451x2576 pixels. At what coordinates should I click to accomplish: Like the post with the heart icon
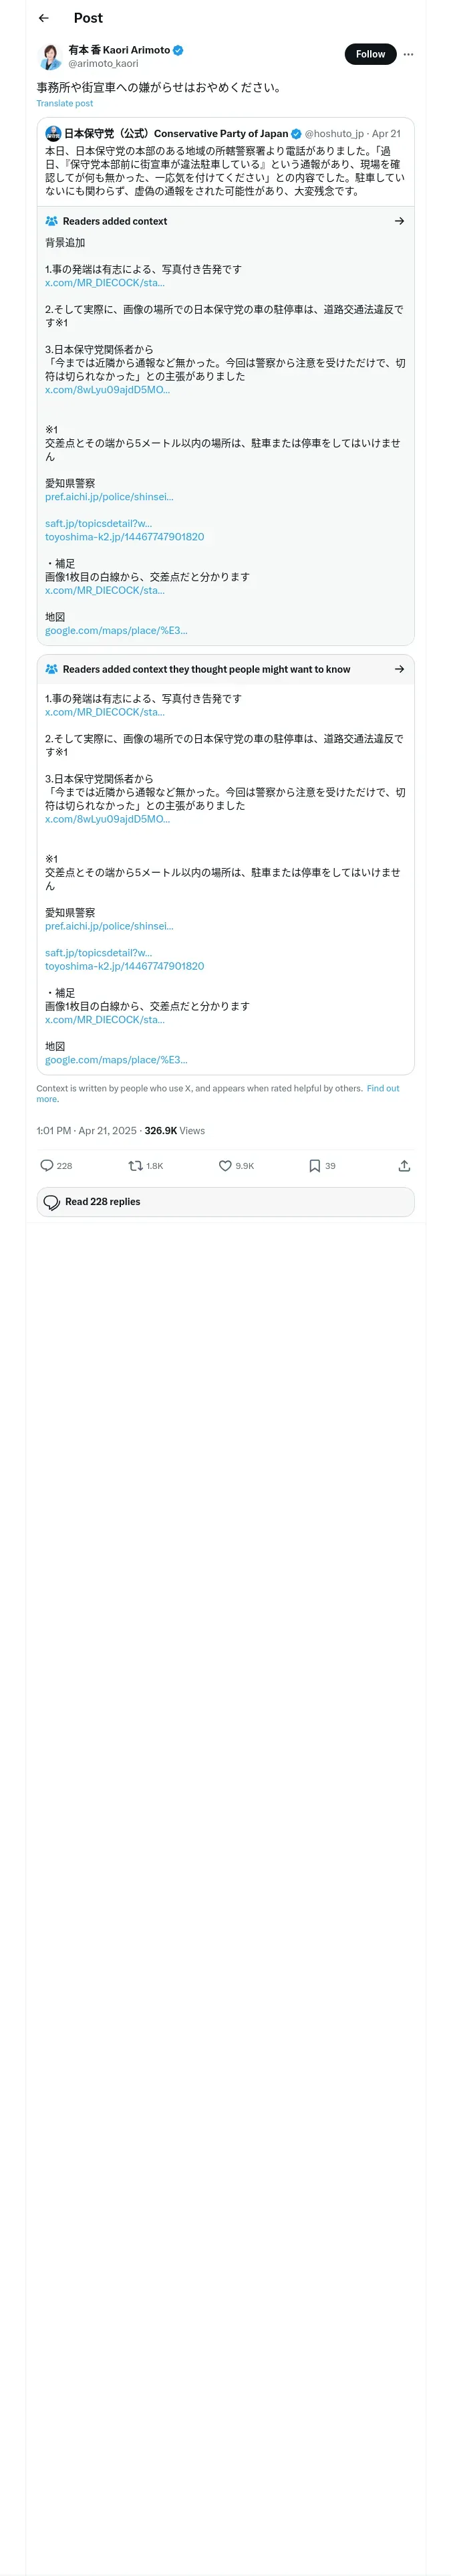click(225, 1165)
